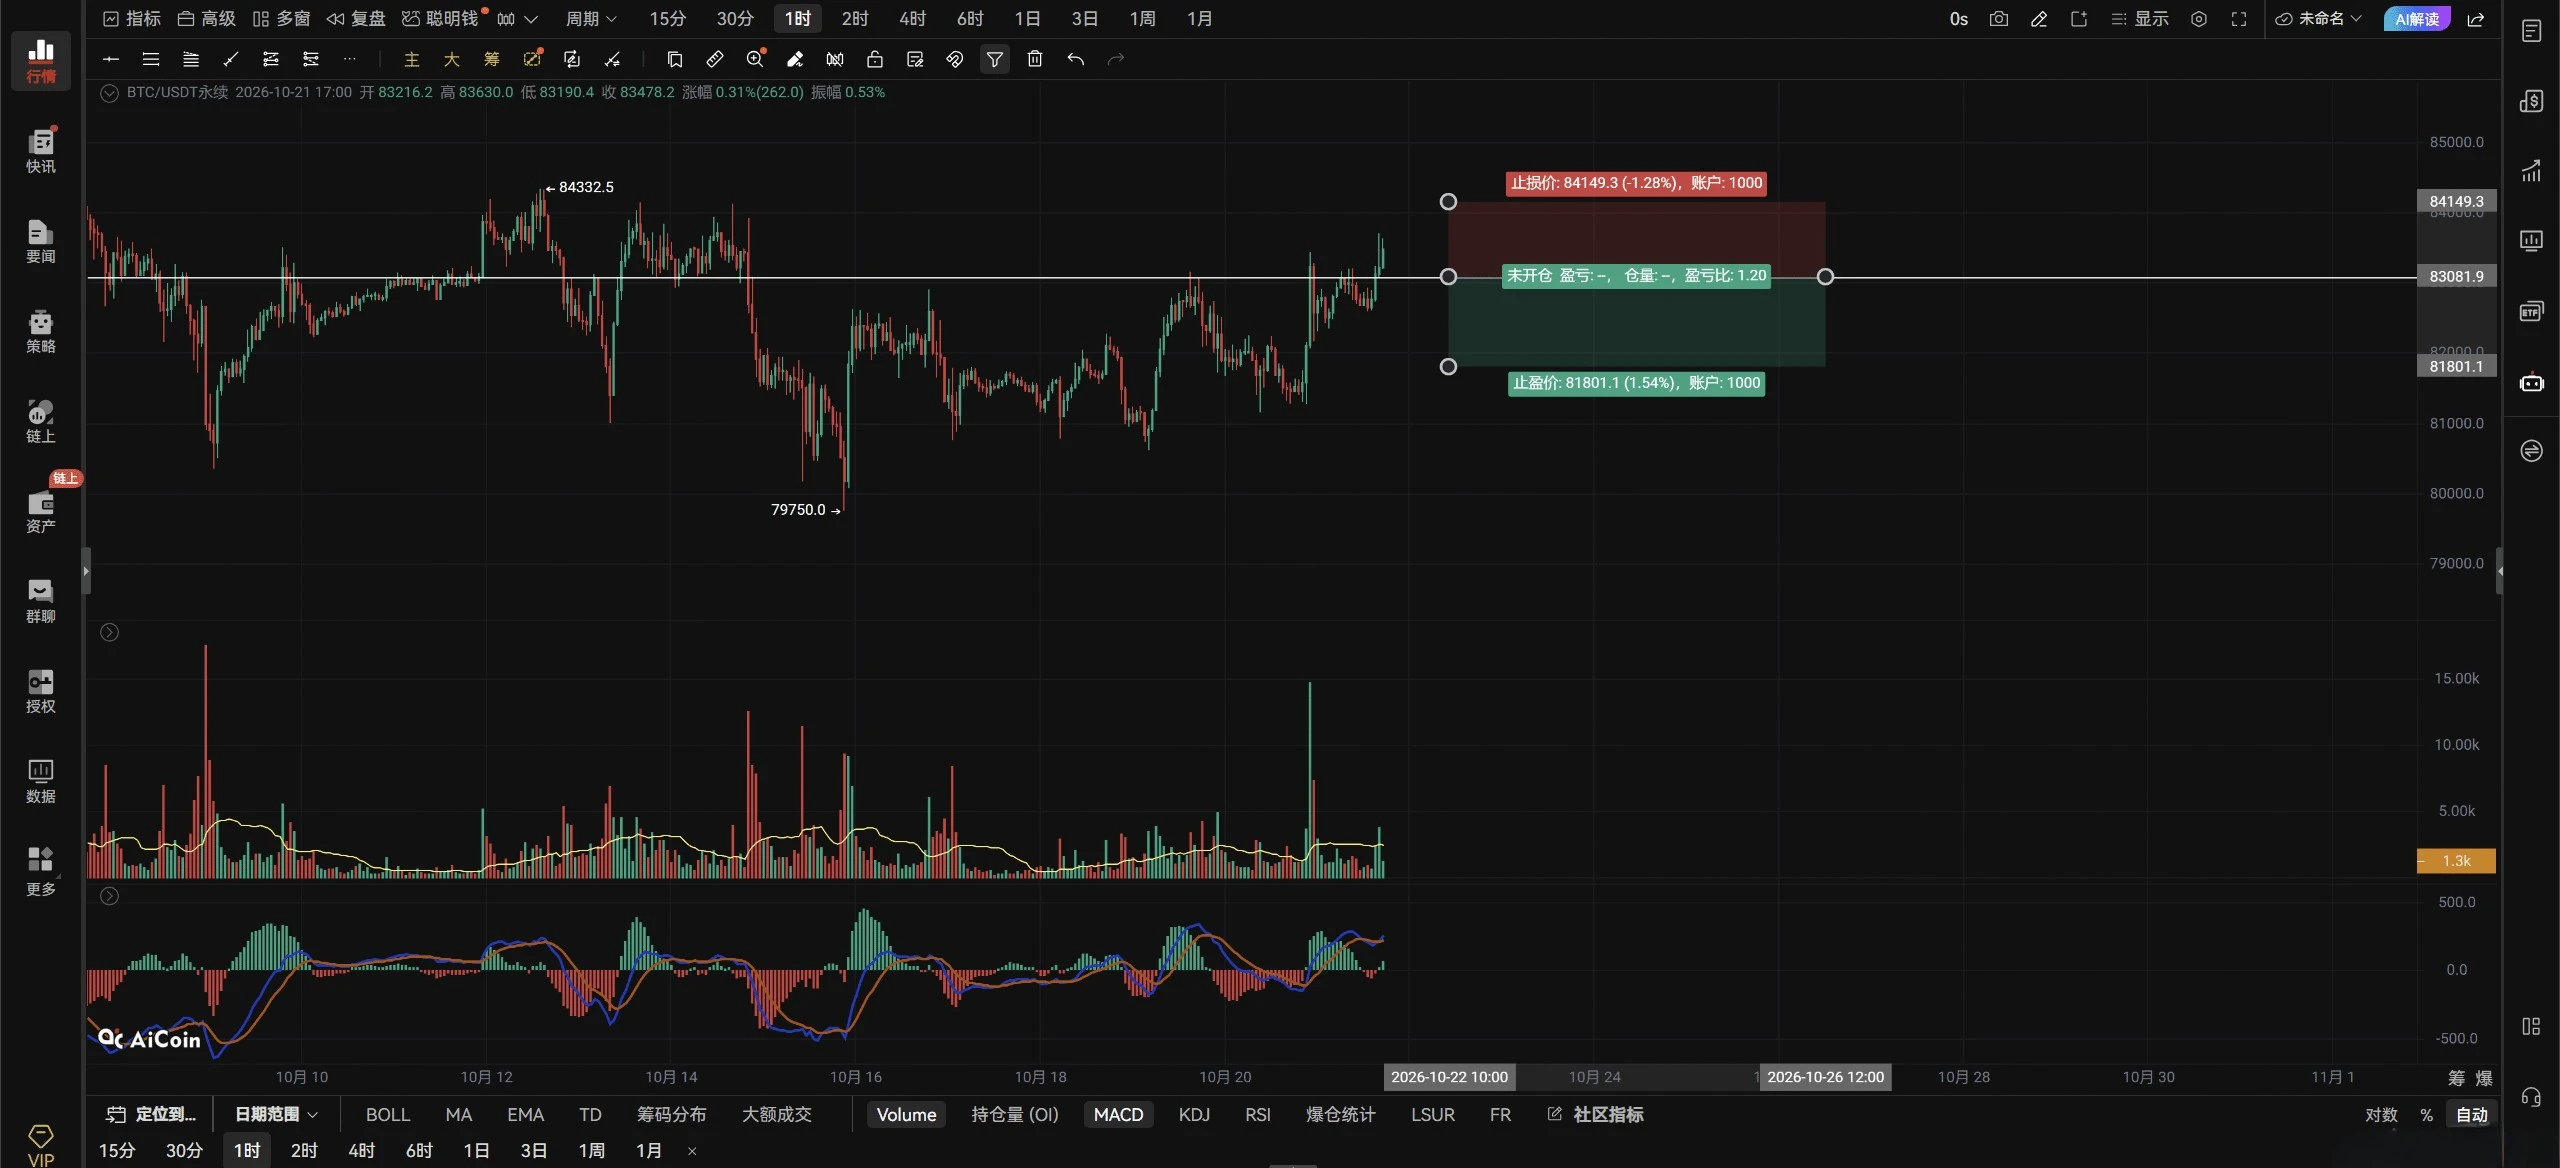Click the share arrow icon
Image resolution: width=2560 pixels, height=1168 pixels.
coord(2476,19)
